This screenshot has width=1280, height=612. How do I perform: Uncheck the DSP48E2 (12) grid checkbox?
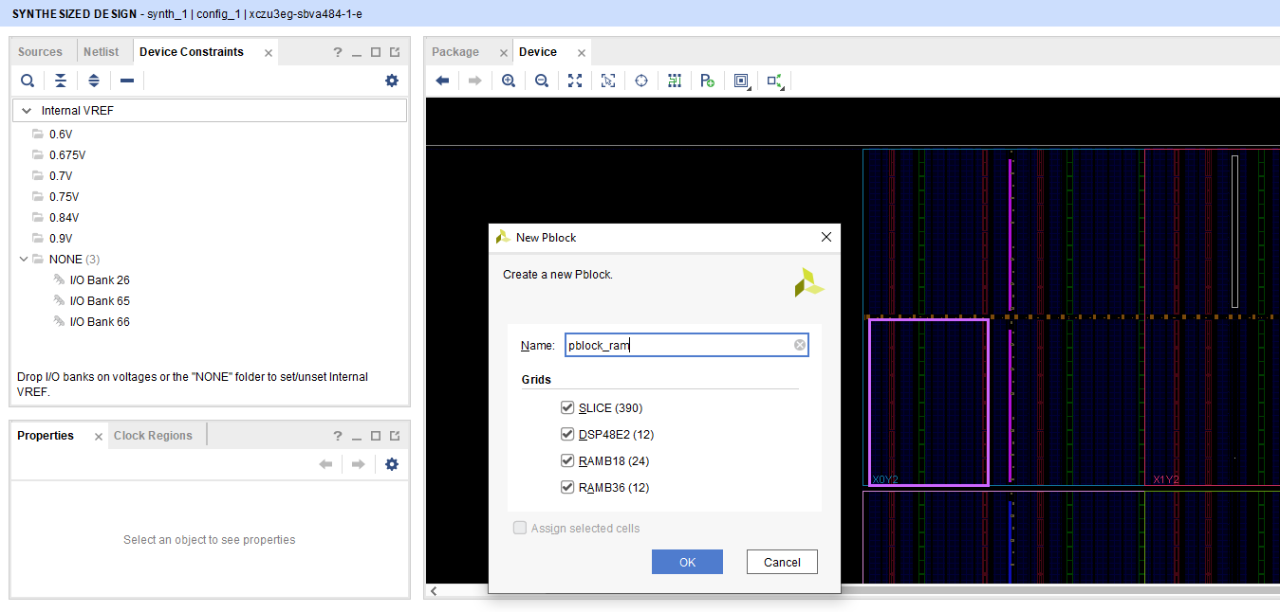click(x=568, y=434)
